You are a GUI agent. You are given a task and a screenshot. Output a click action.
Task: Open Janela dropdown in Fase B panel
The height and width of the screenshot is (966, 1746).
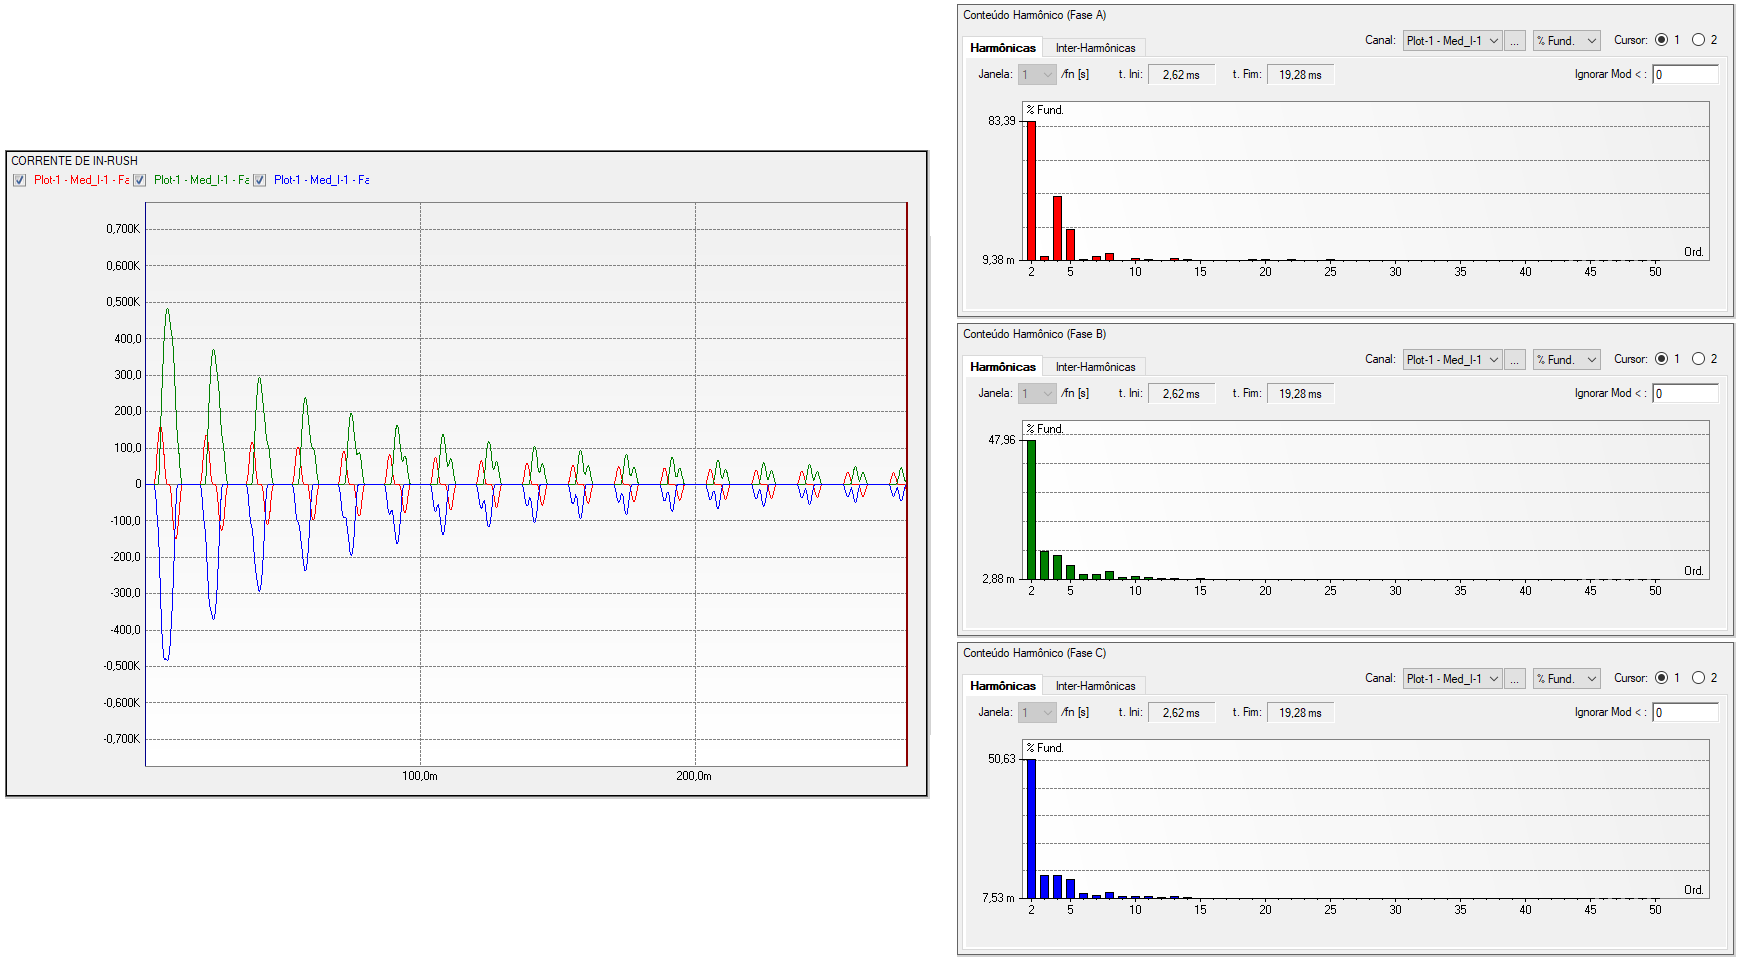(x=1037, y=394)
